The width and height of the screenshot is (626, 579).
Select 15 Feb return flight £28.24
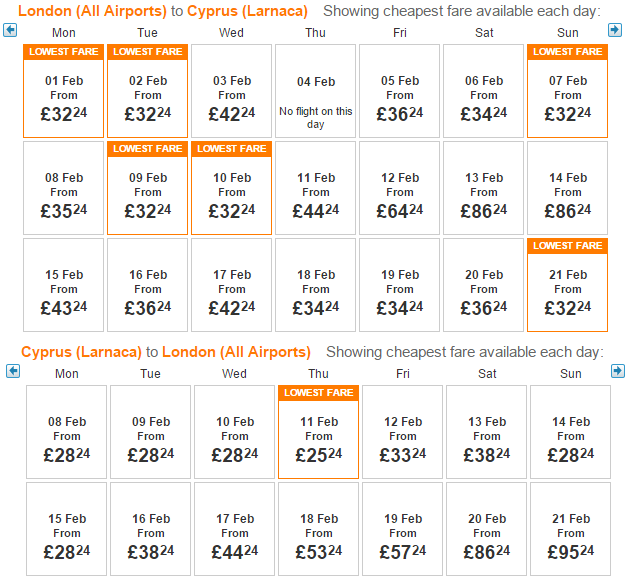pos(67,529)
